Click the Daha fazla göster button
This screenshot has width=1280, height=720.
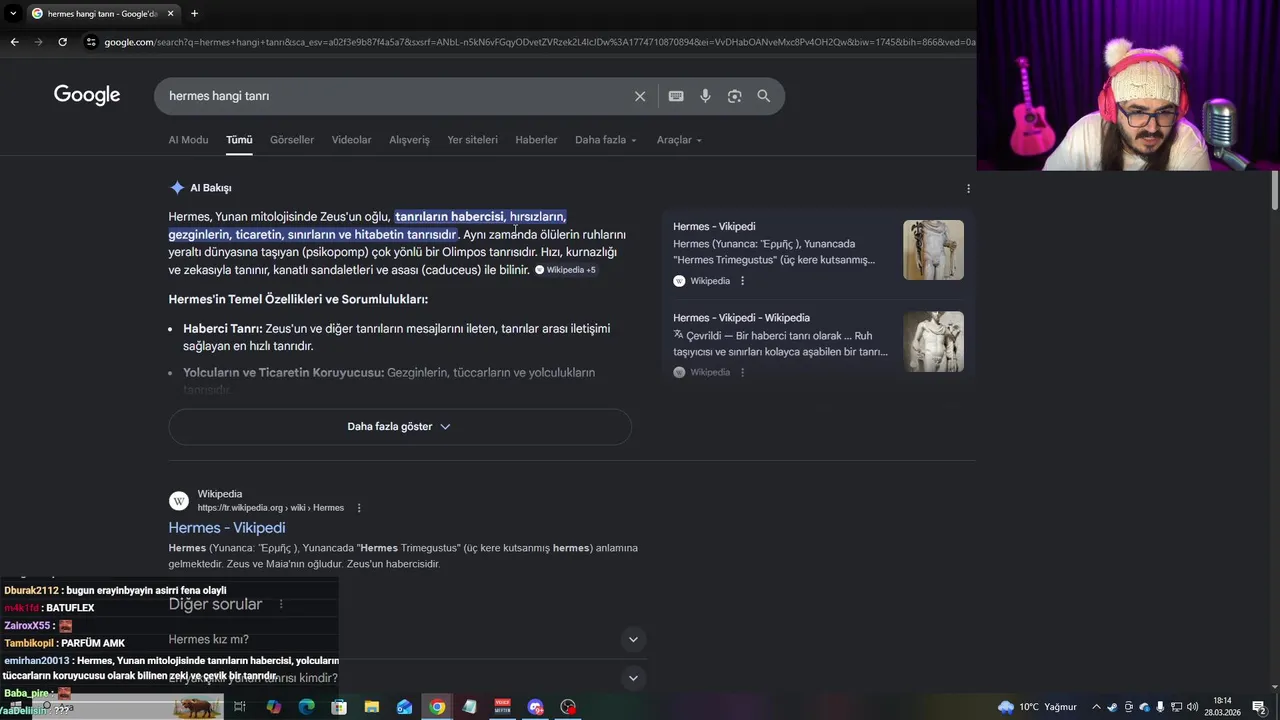400,426
